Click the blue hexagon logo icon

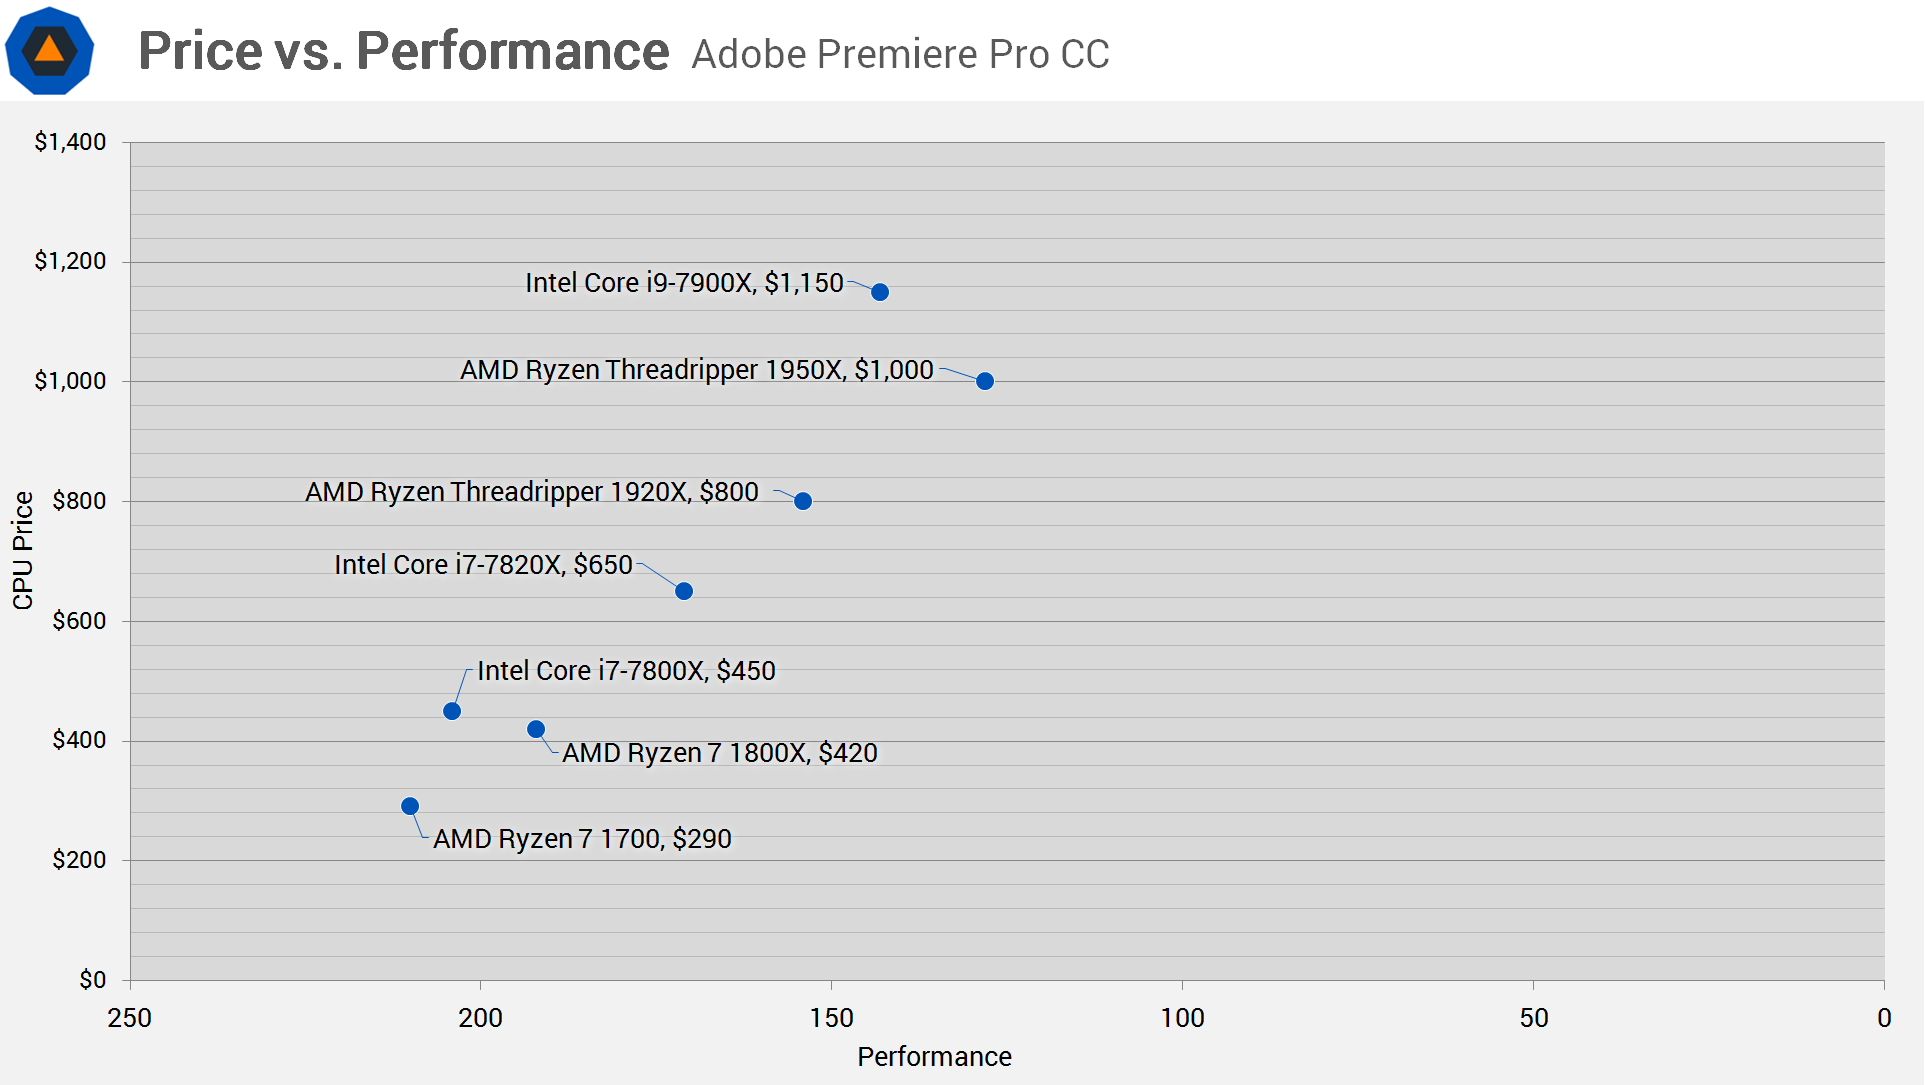point(49,50)
